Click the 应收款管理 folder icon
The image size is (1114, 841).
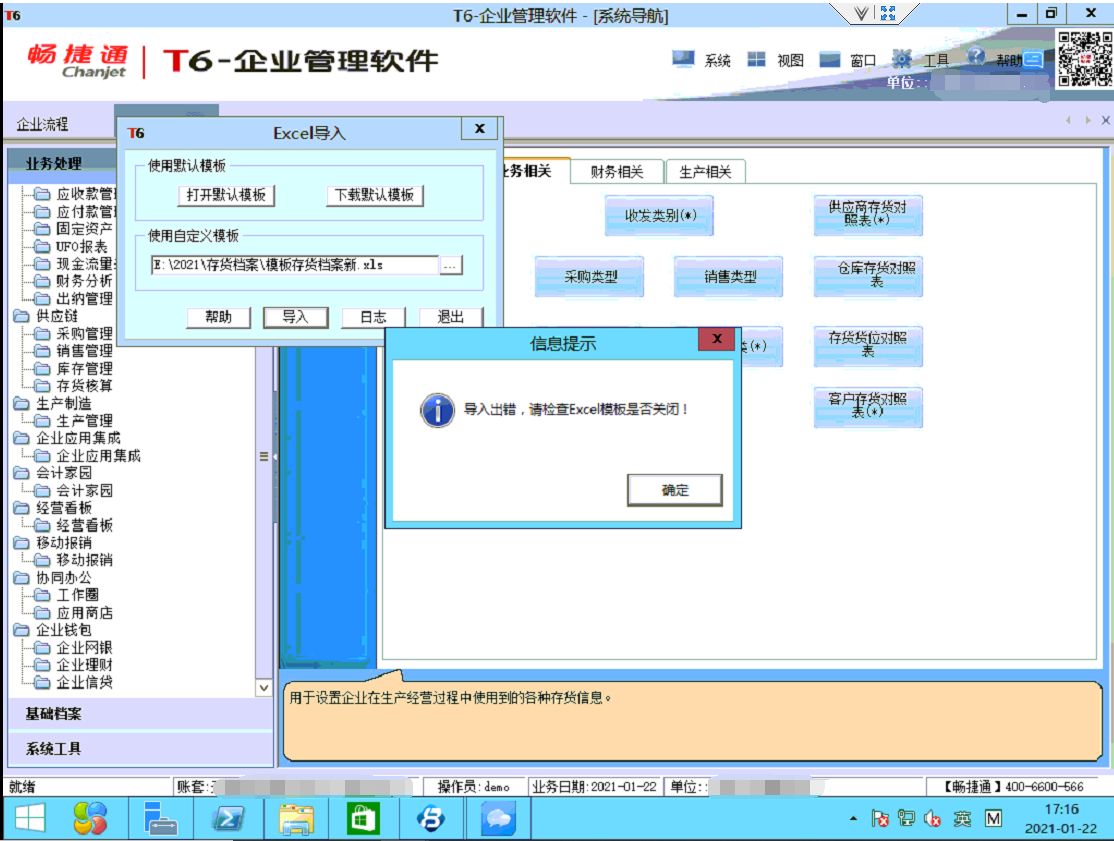43,194
